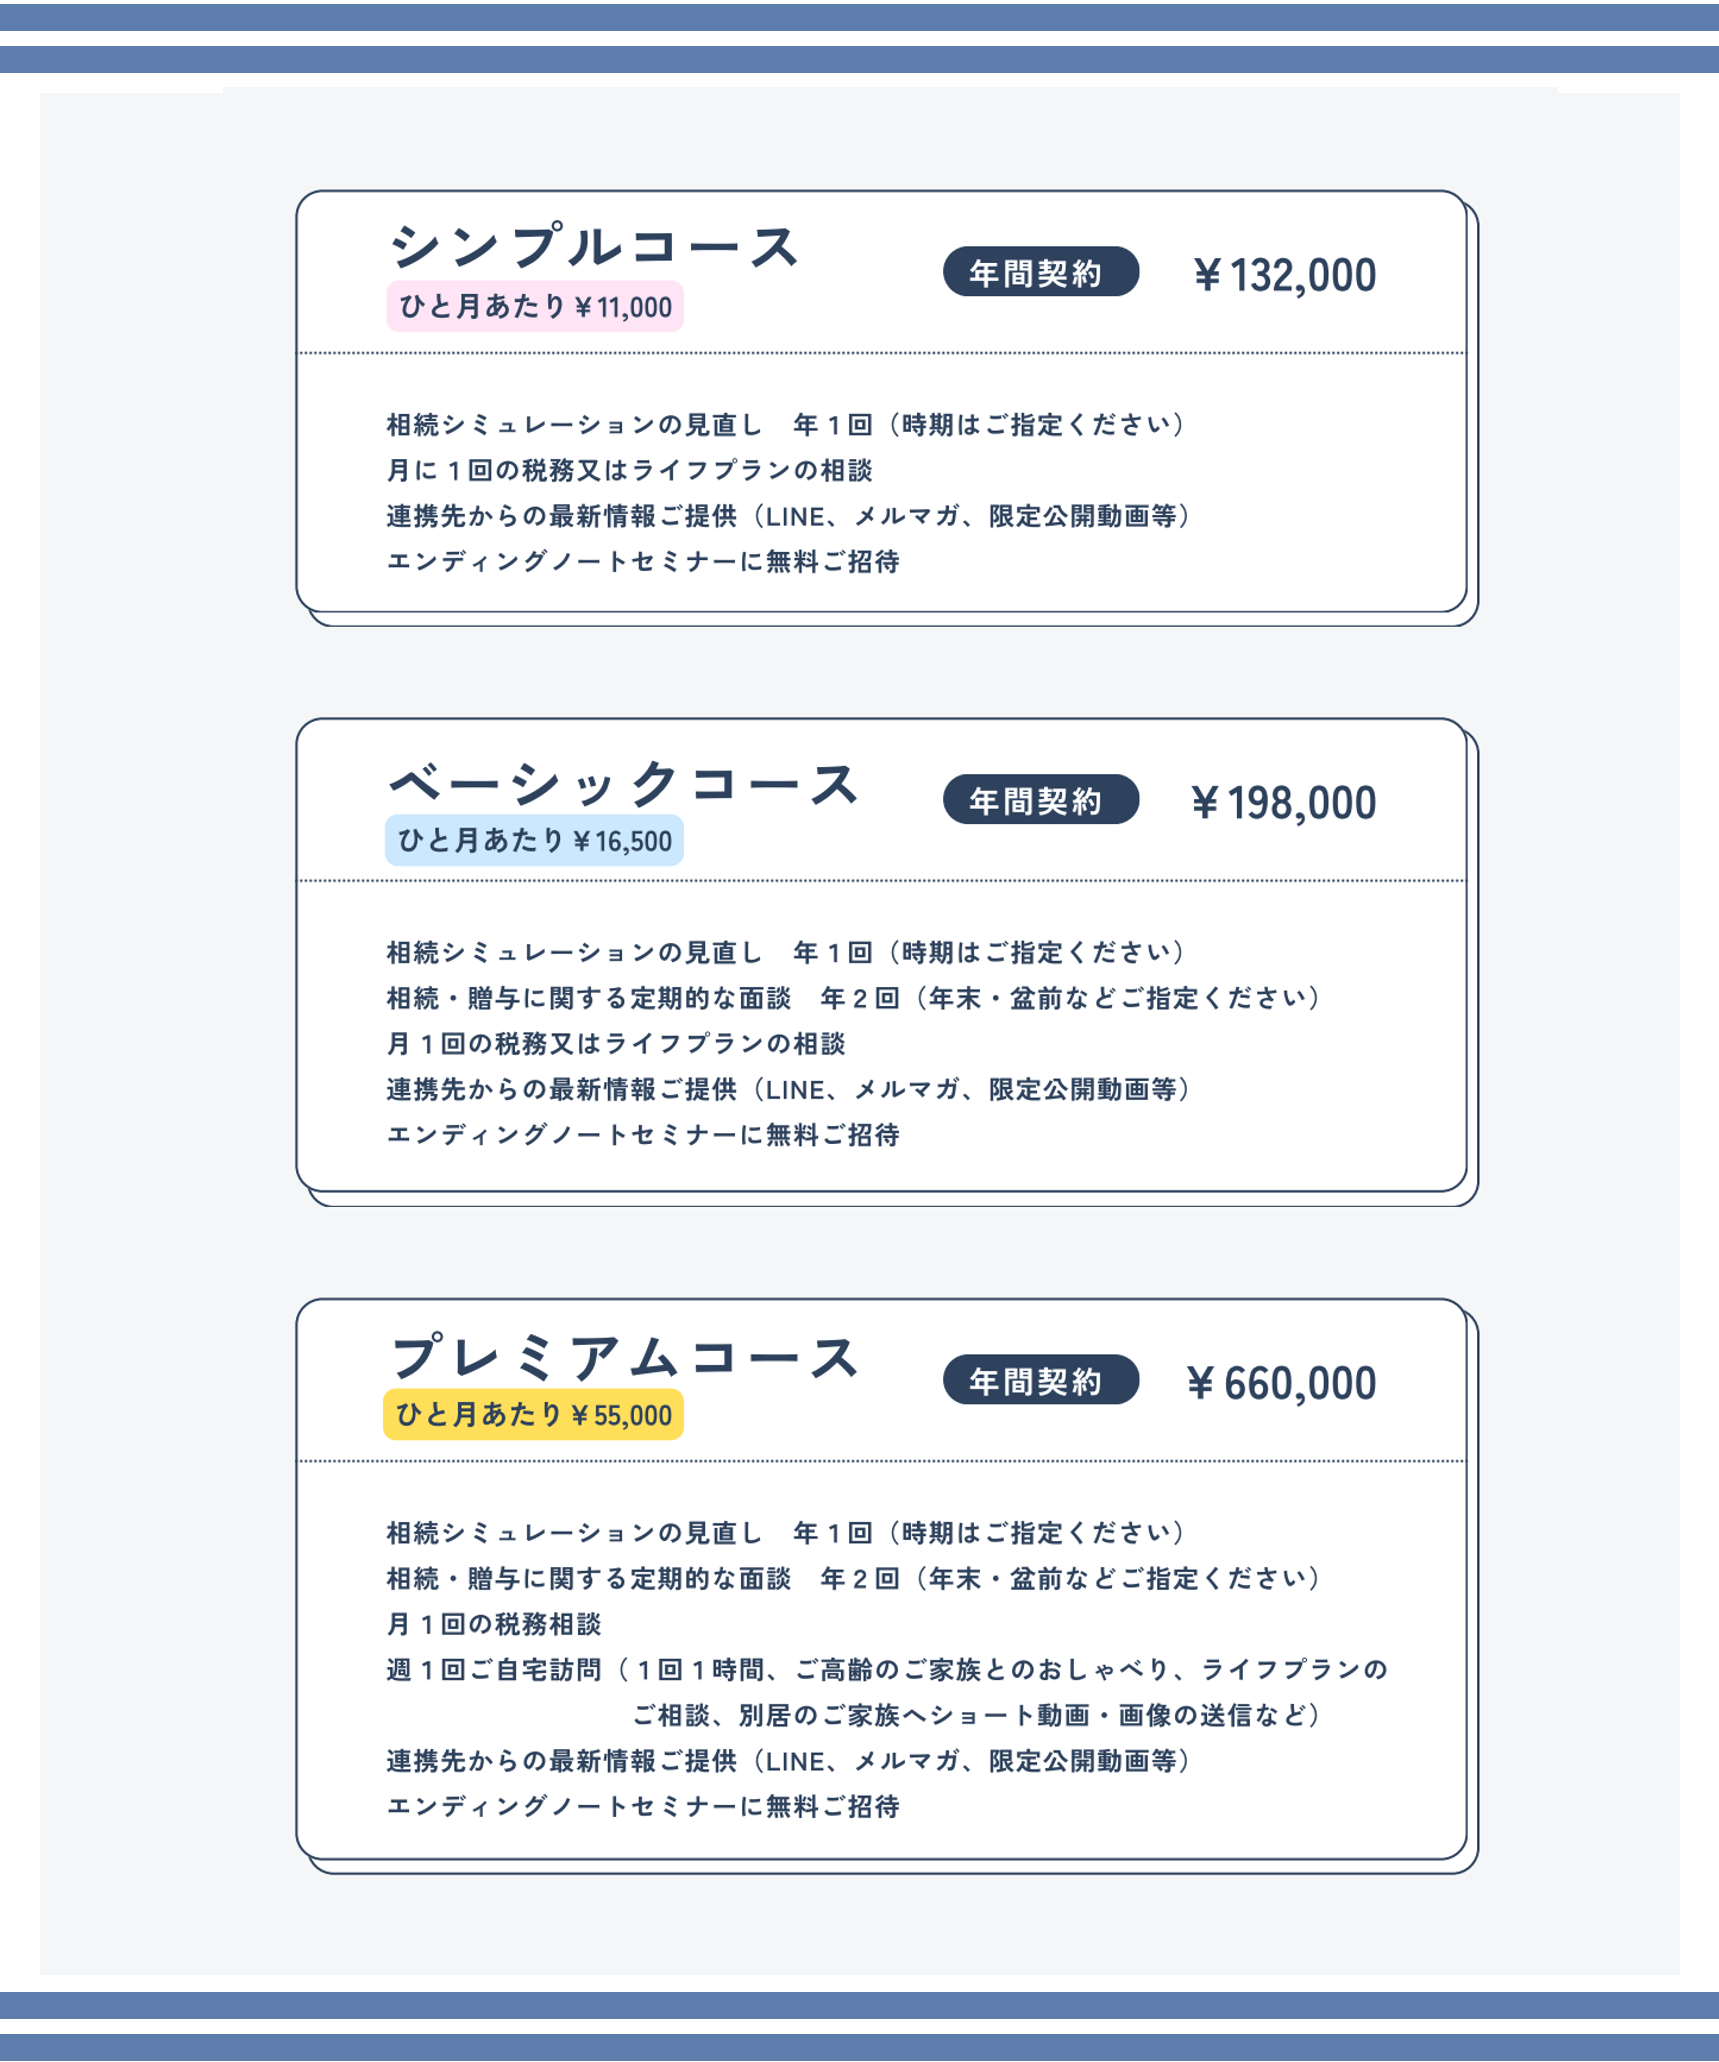
Task: Click エンディングノートセミナー line in シンプルコース
Action: tap(643, 562)
